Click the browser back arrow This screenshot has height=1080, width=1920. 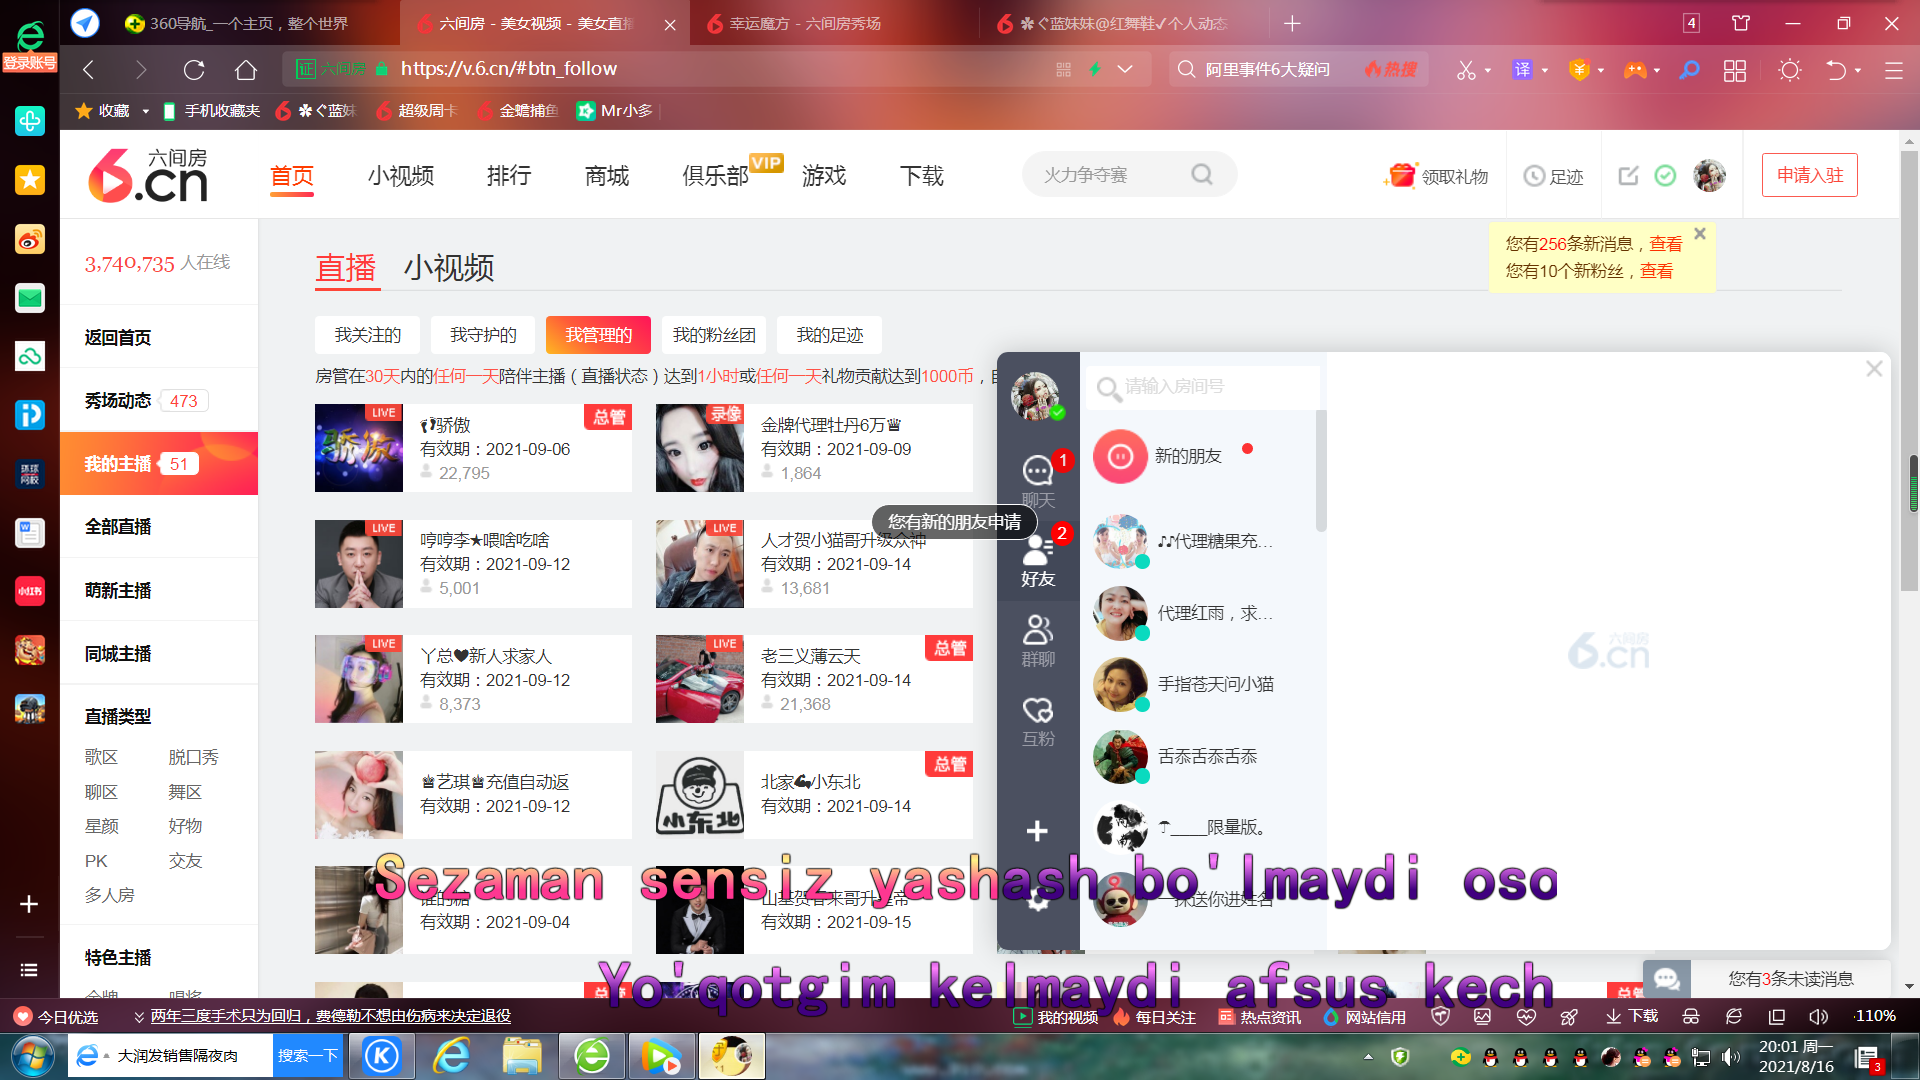coord(88,69)
